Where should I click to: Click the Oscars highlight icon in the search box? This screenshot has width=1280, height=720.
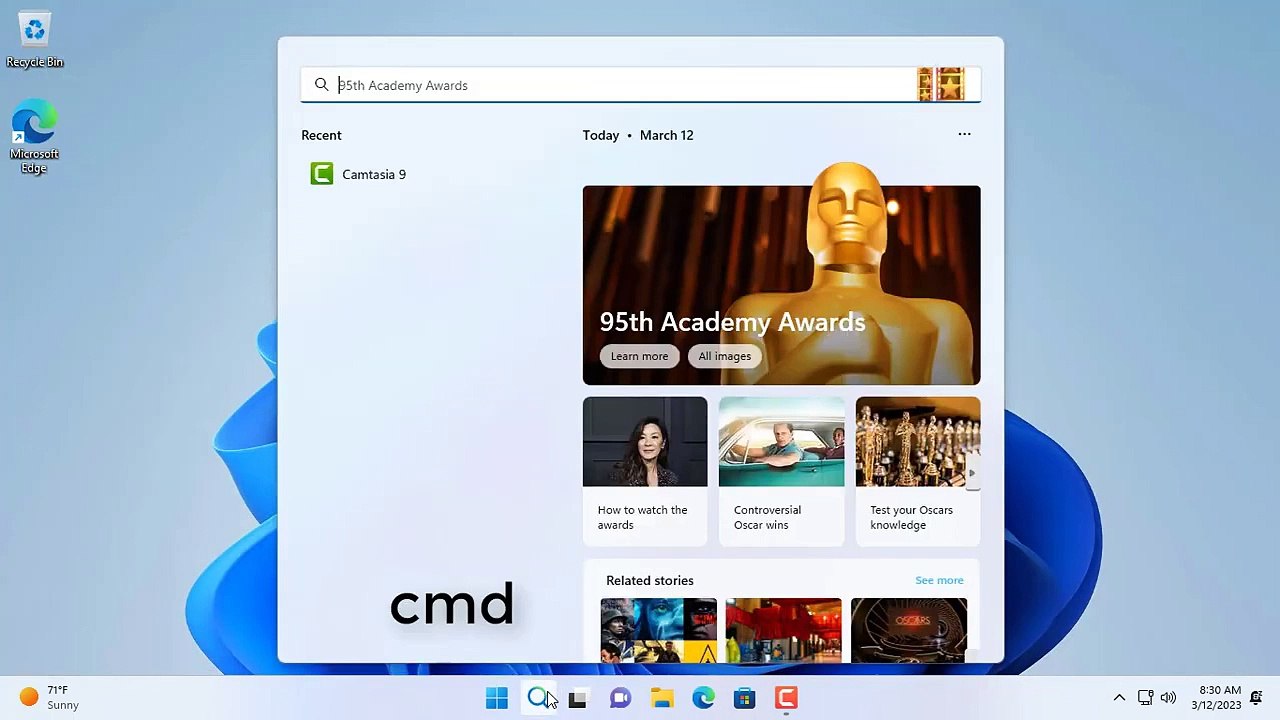point(941,85)
